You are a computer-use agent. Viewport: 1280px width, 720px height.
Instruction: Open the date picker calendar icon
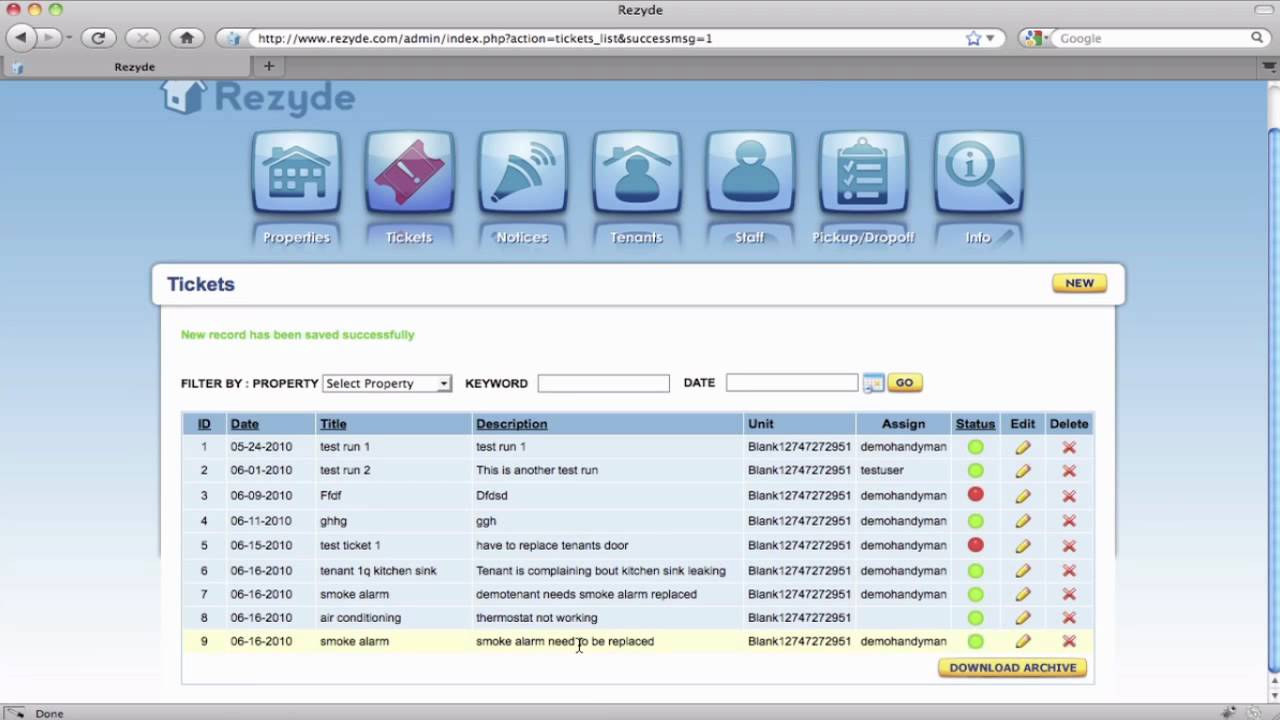[x=873, y=383]
